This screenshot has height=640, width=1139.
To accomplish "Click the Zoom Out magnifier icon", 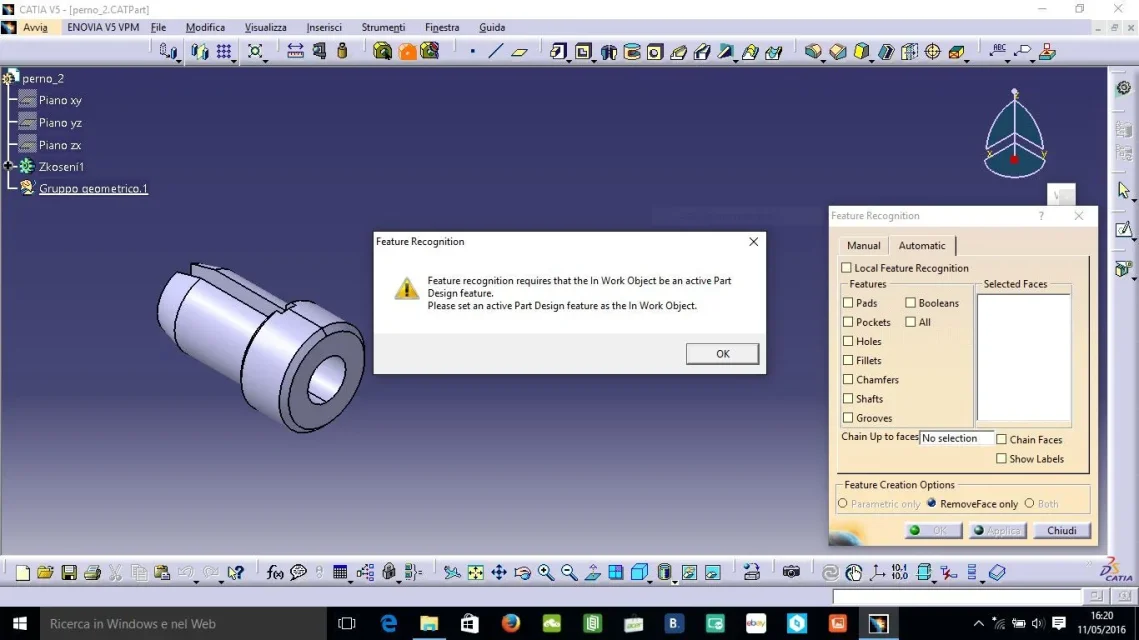I will (x=569, y=572).
